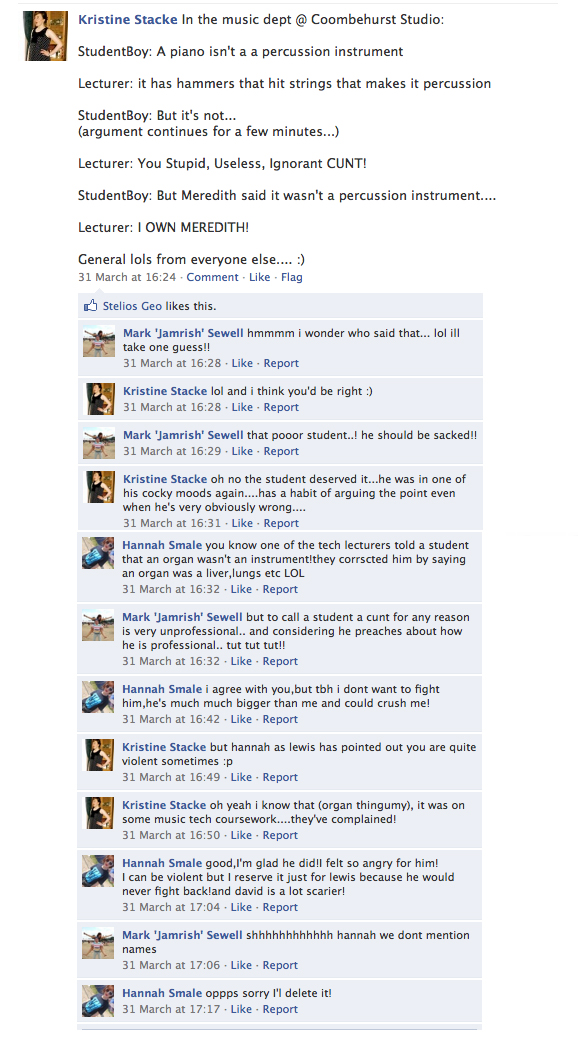Screen dimensions: 578x1047
Task: Like Kristine Stacke's comment at 16:49
Action: [241, 777]
